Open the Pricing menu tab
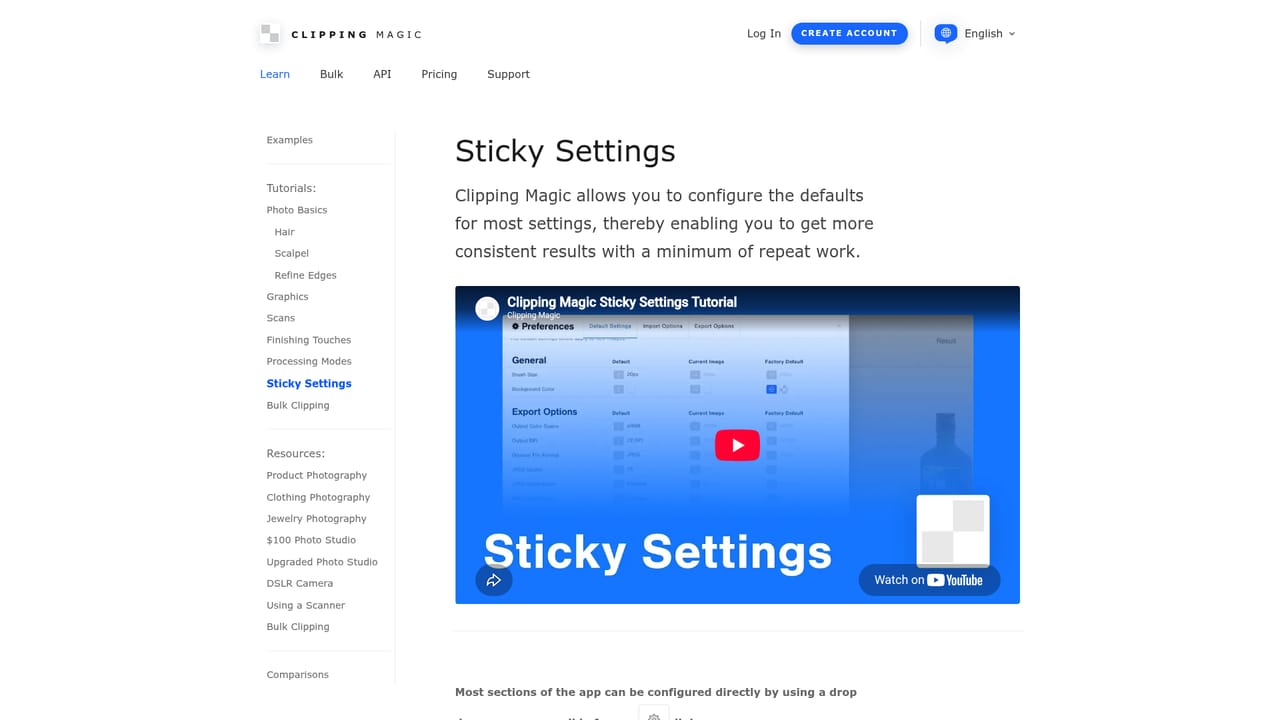Viewport: 1280px width, 720px height. (439, 74)
